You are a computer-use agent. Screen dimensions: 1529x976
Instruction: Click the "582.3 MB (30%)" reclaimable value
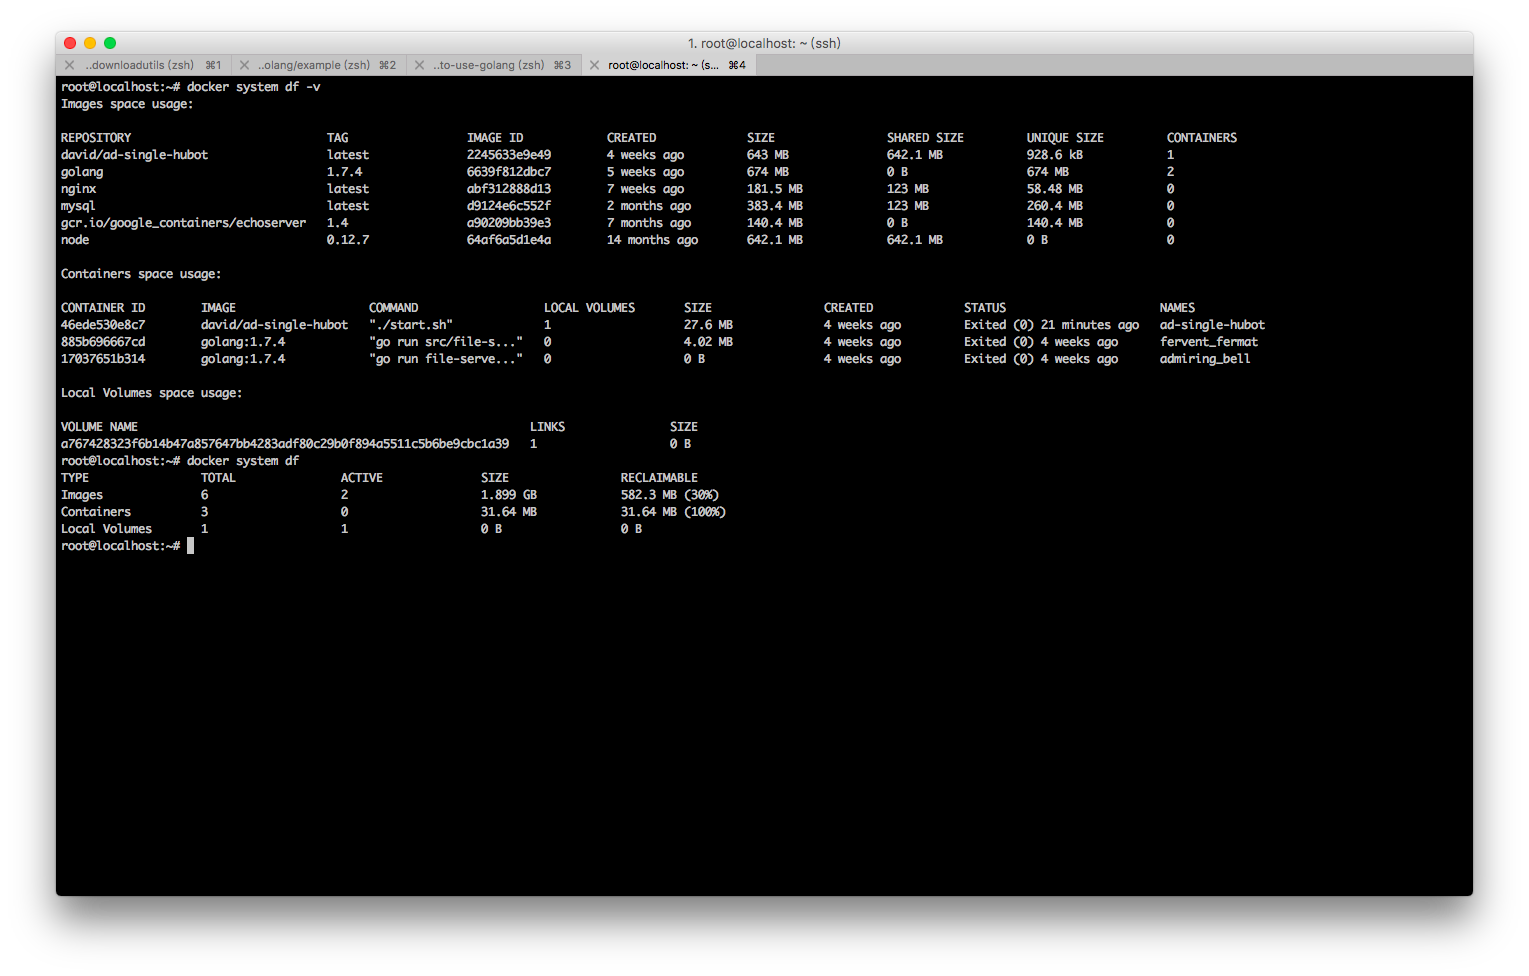click(668, 494)
